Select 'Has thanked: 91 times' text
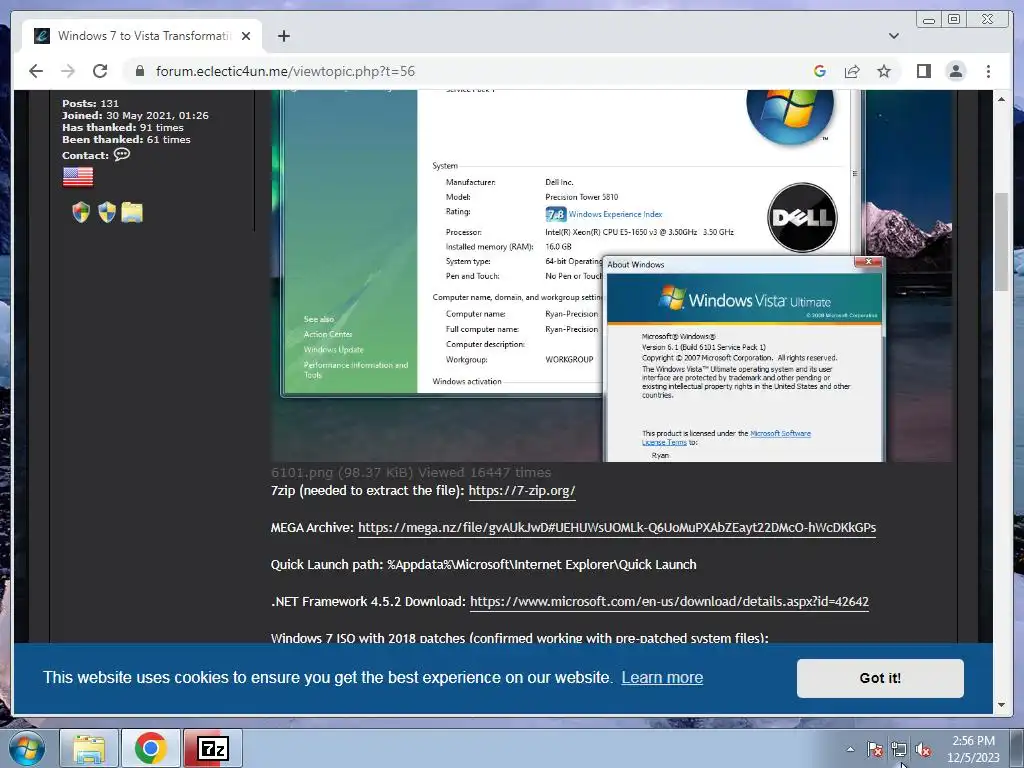 123,127
